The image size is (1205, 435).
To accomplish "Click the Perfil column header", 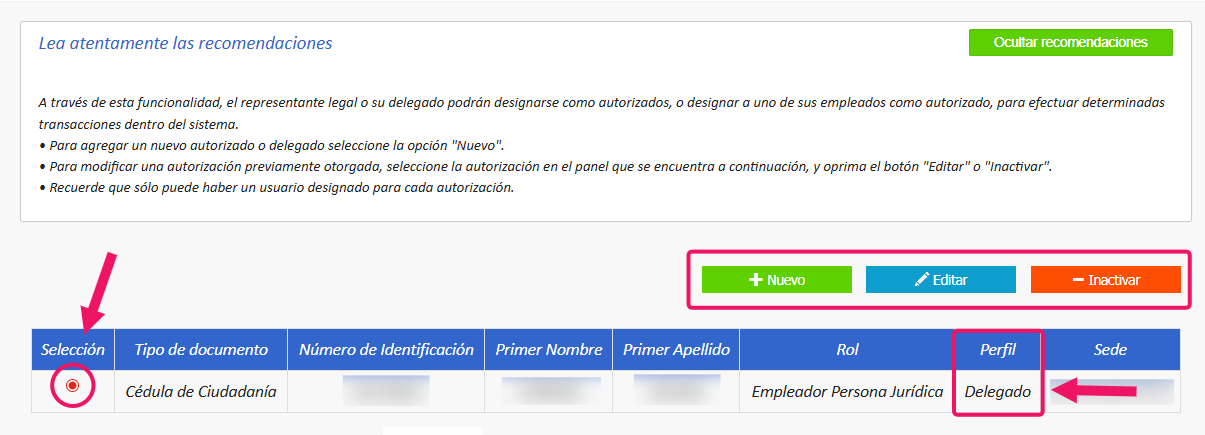I will coord(997,349).
